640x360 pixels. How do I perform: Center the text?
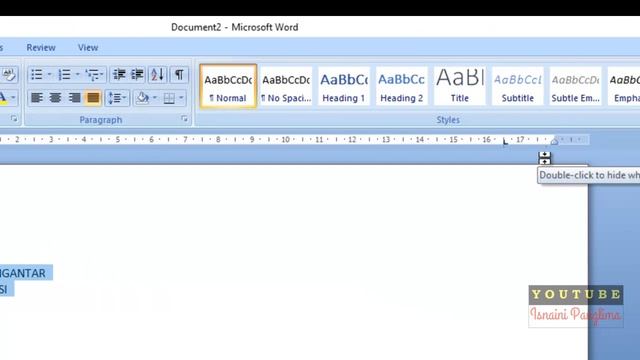(x=55, y=98)
